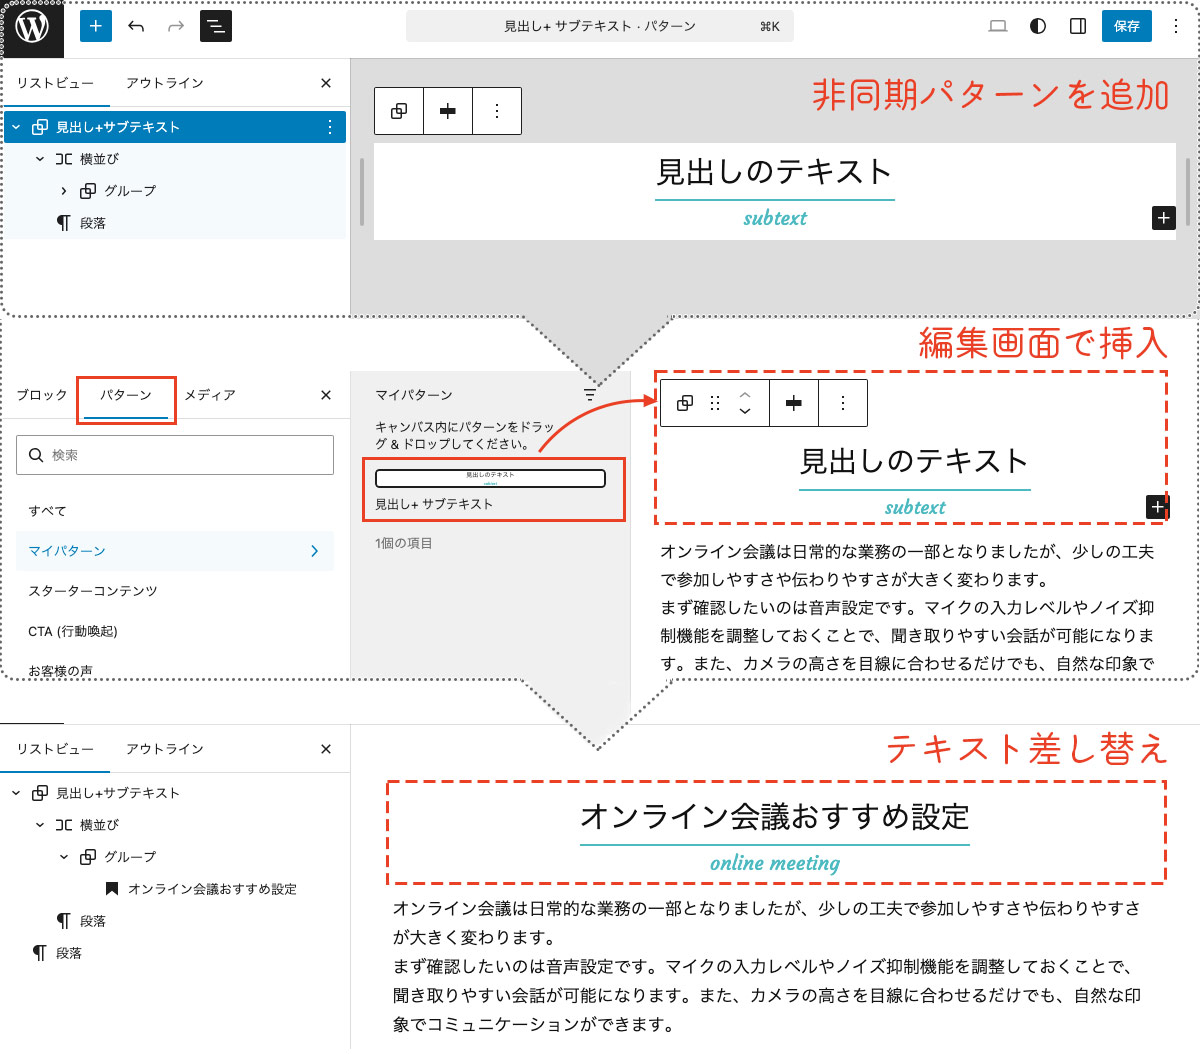
Task: Toggle the style book contrast icon
Action: (x=1038, y=26)
